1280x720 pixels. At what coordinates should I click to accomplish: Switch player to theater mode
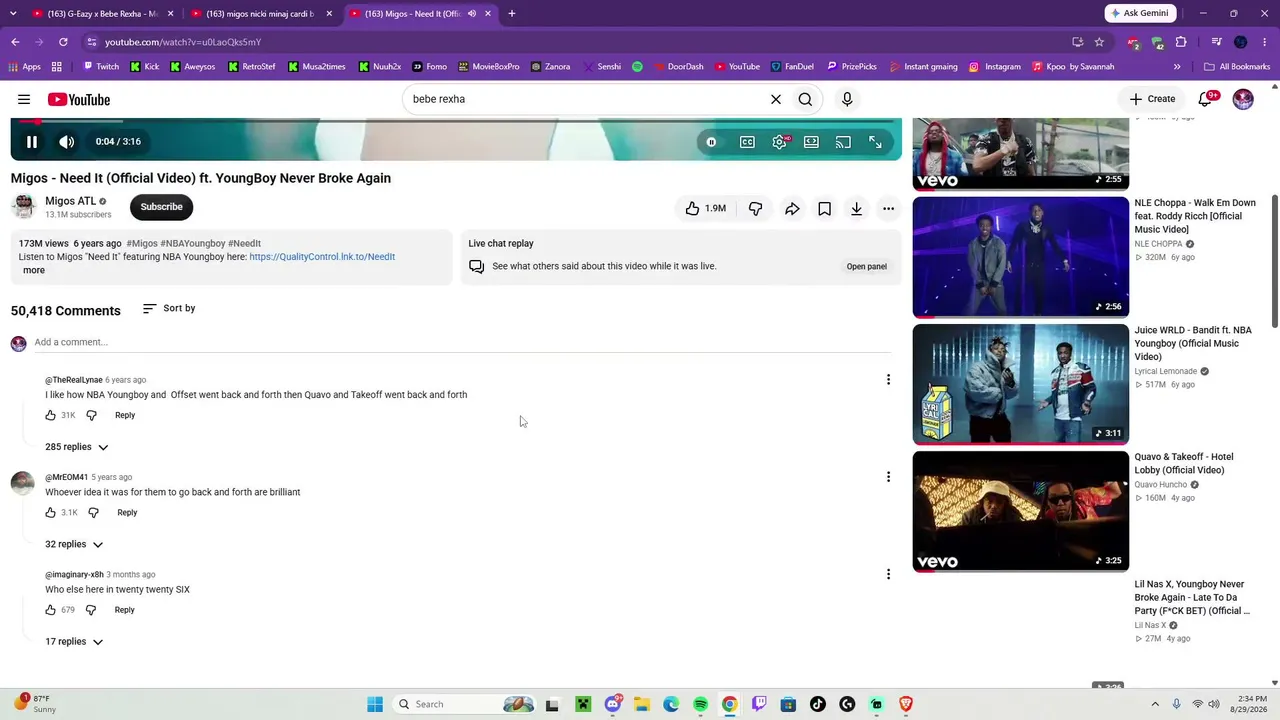(811, 142)
